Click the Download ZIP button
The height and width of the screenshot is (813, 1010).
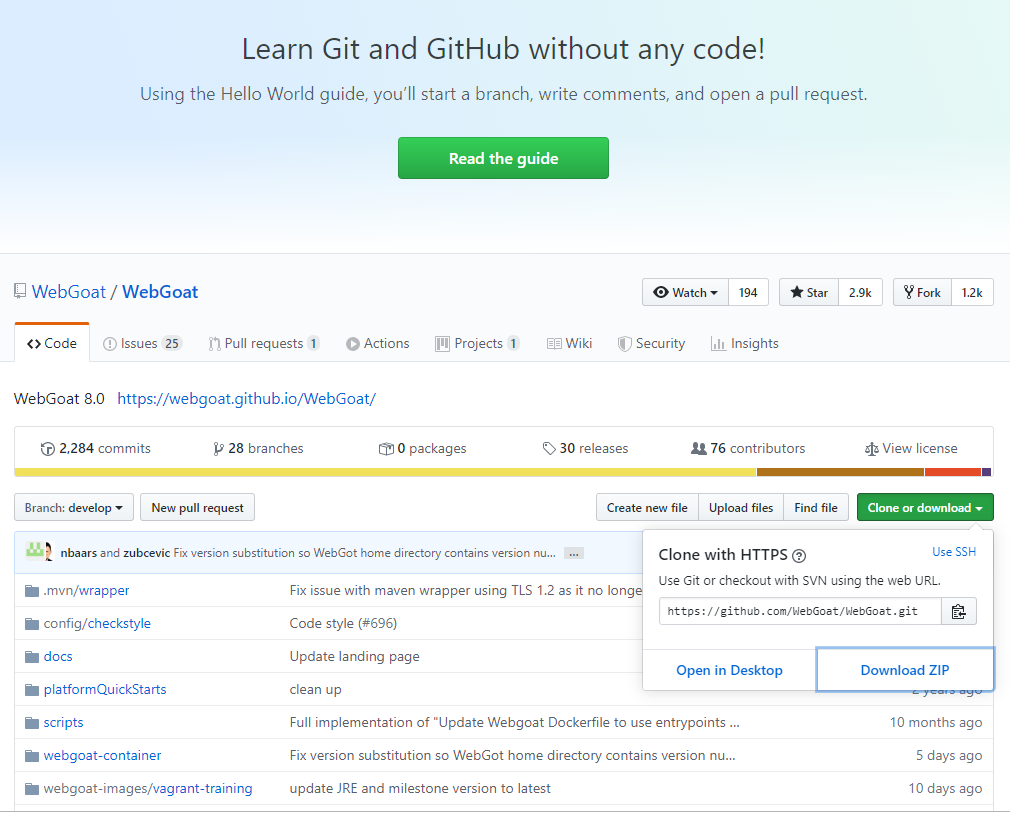click(x=904, y=670)
